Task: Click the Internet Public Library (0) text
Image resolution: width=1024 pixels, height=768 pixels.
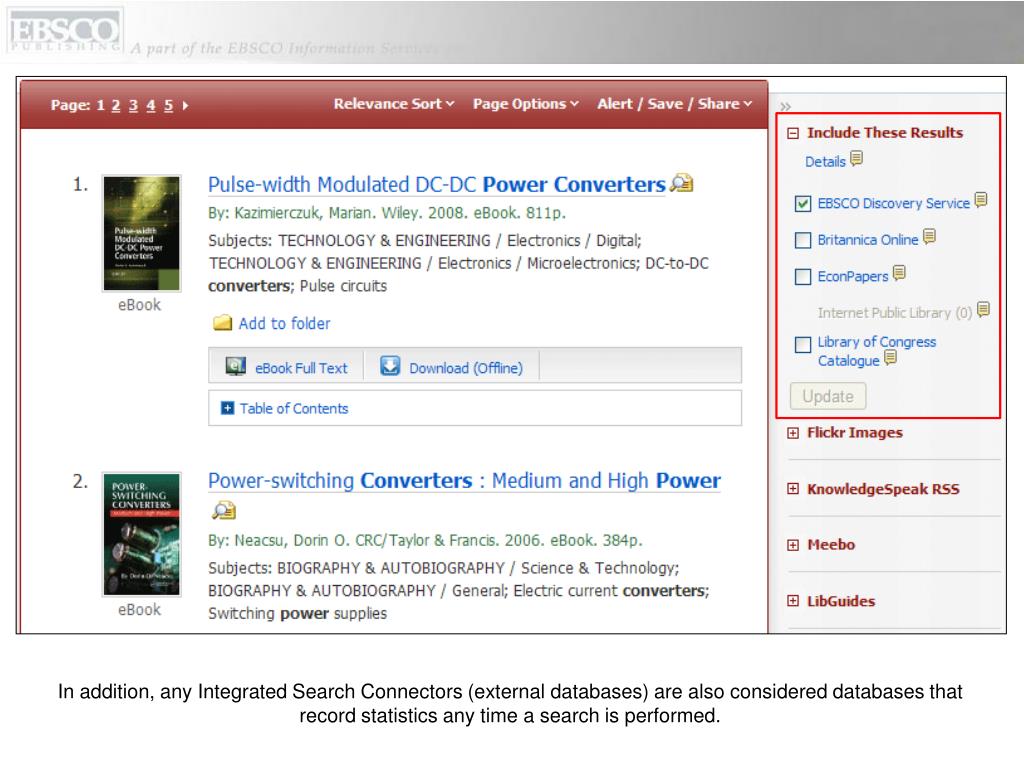Action: click(895, 313)
